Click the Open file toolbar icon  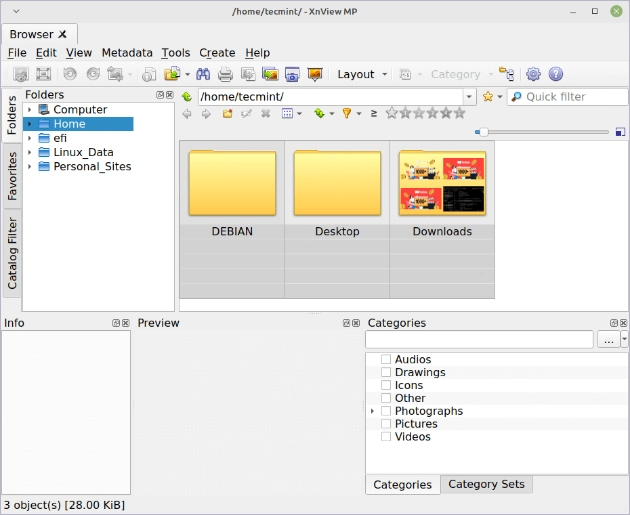tap(20, 74)
